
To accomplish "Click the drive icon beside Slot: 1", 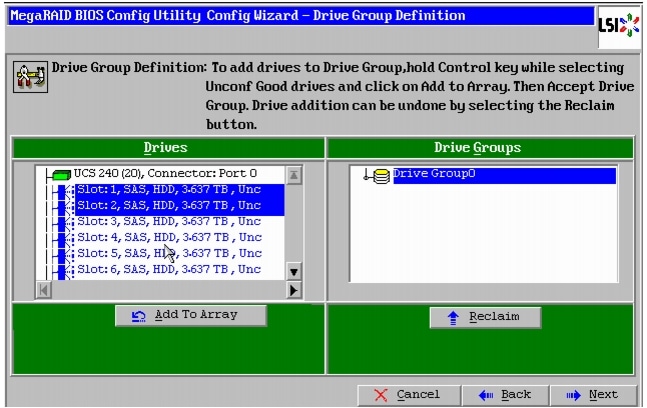I will (x=65, y=191).
